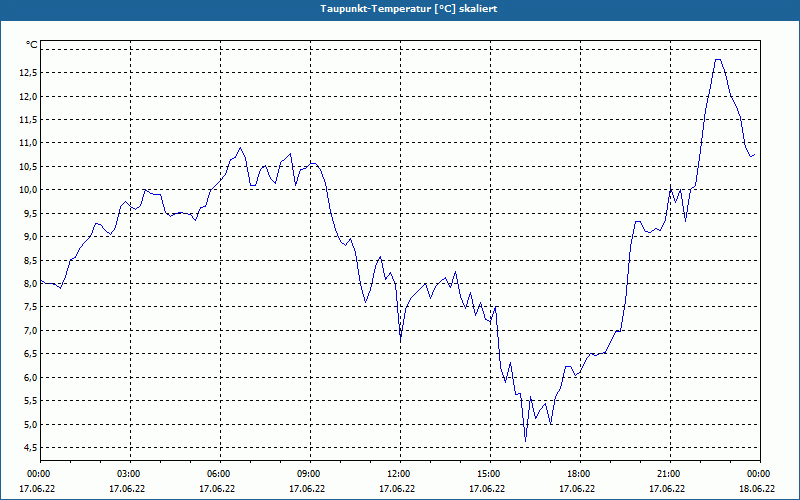The height and width of the screenshot is (500, 800).
Task: Click the 12,5 y-axis value
Action: click(x=28, y=73)
